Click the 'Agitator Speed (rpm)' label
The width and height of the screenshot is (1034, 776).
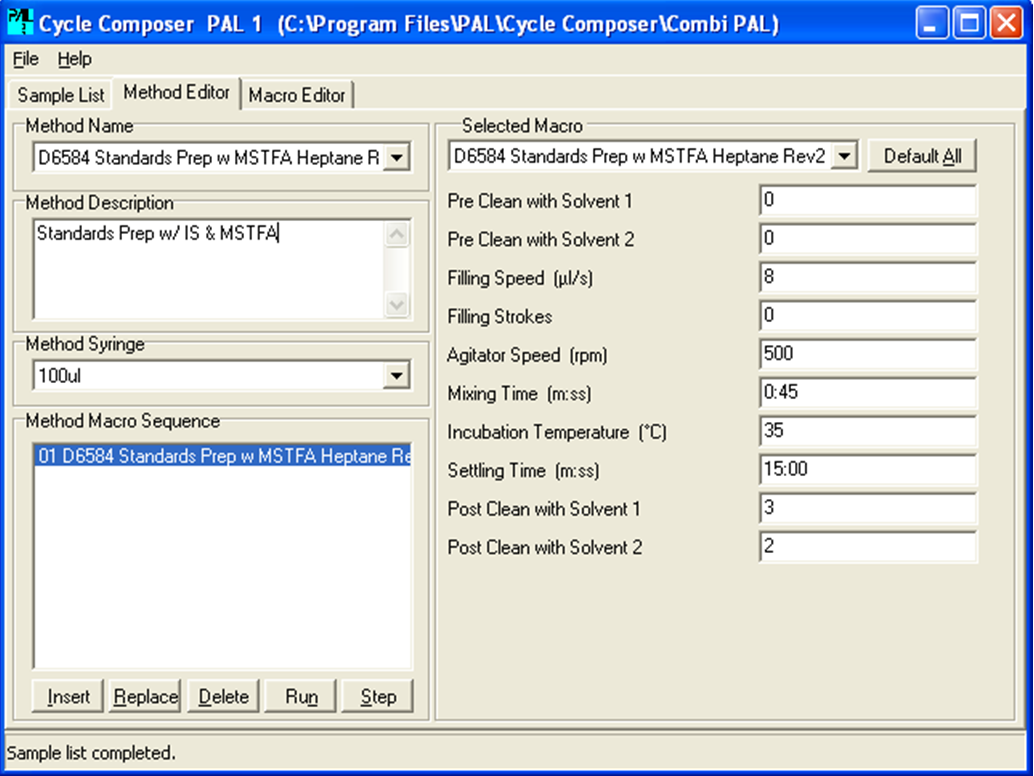527,355
